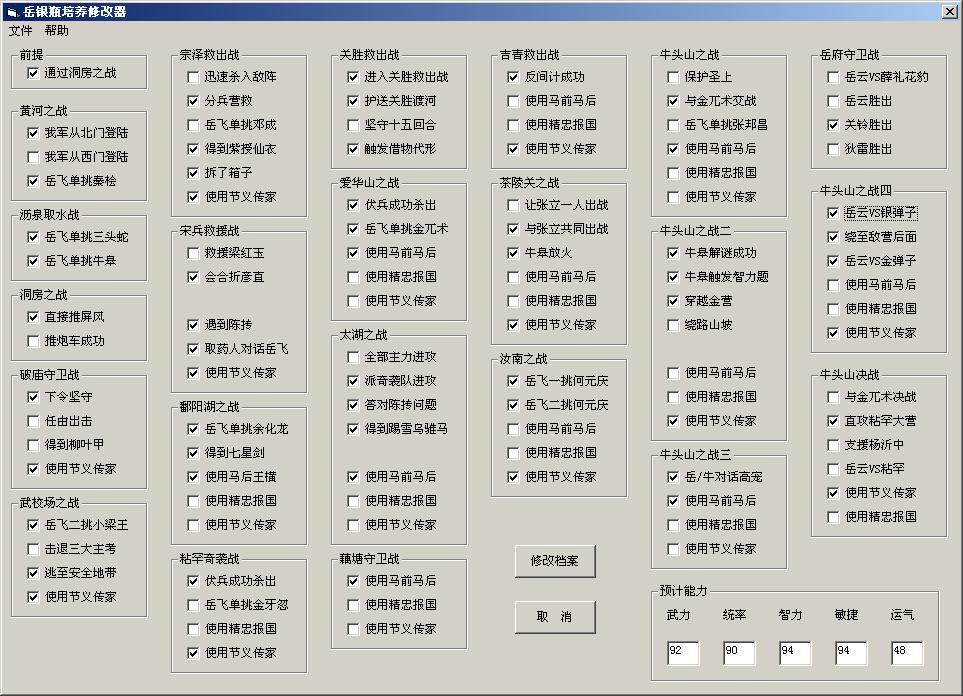Focus the 武力 value field
The height and width of the screenshot is (696, 963).
coord(683,653)
